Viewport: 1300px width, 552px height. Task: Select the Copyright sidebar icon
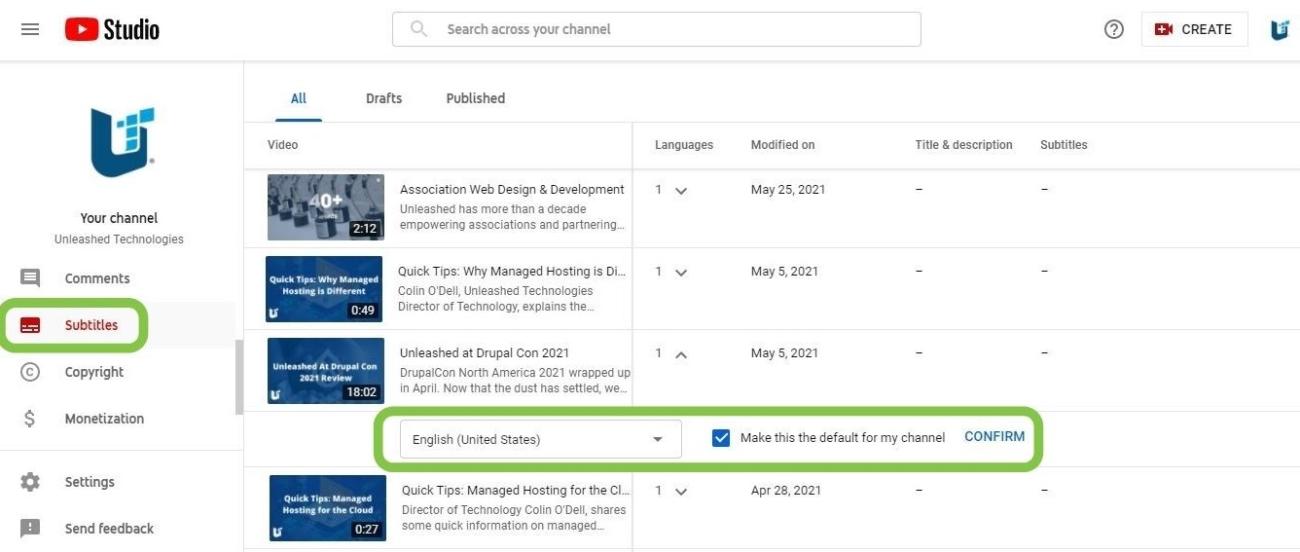tap(30, 372)
